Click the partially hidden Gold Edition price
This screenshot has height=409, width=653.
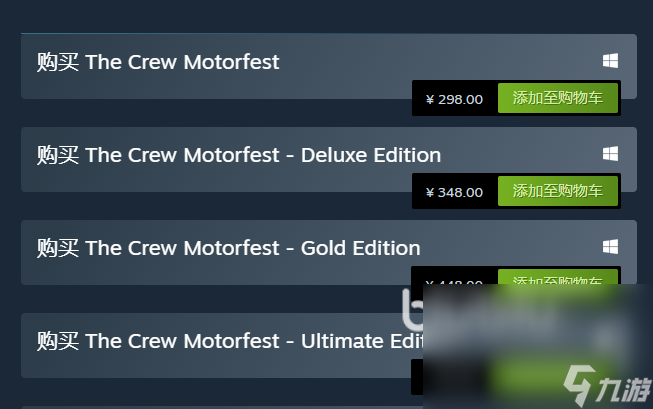click(x=454, y=282)
